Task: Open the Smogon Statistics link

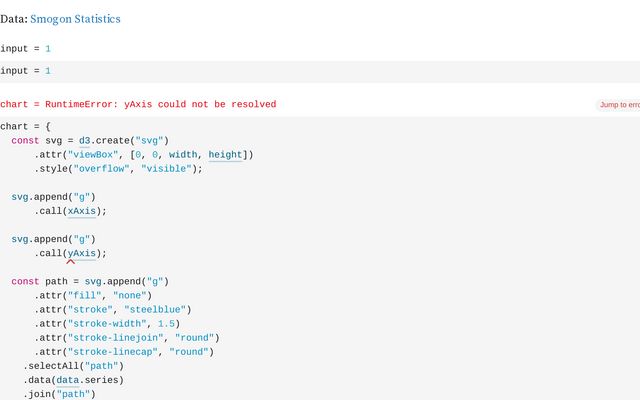Action: 75,19
